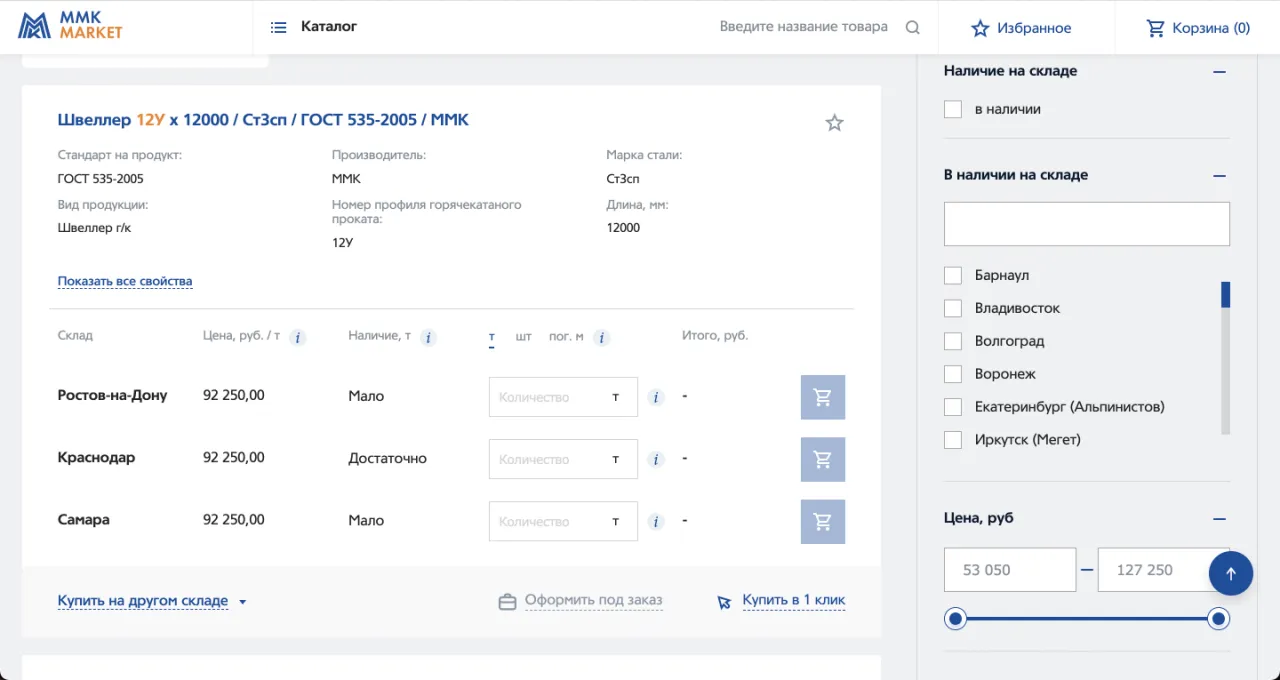Click info icon beside Наличие, т

click(x=428, y=338)
